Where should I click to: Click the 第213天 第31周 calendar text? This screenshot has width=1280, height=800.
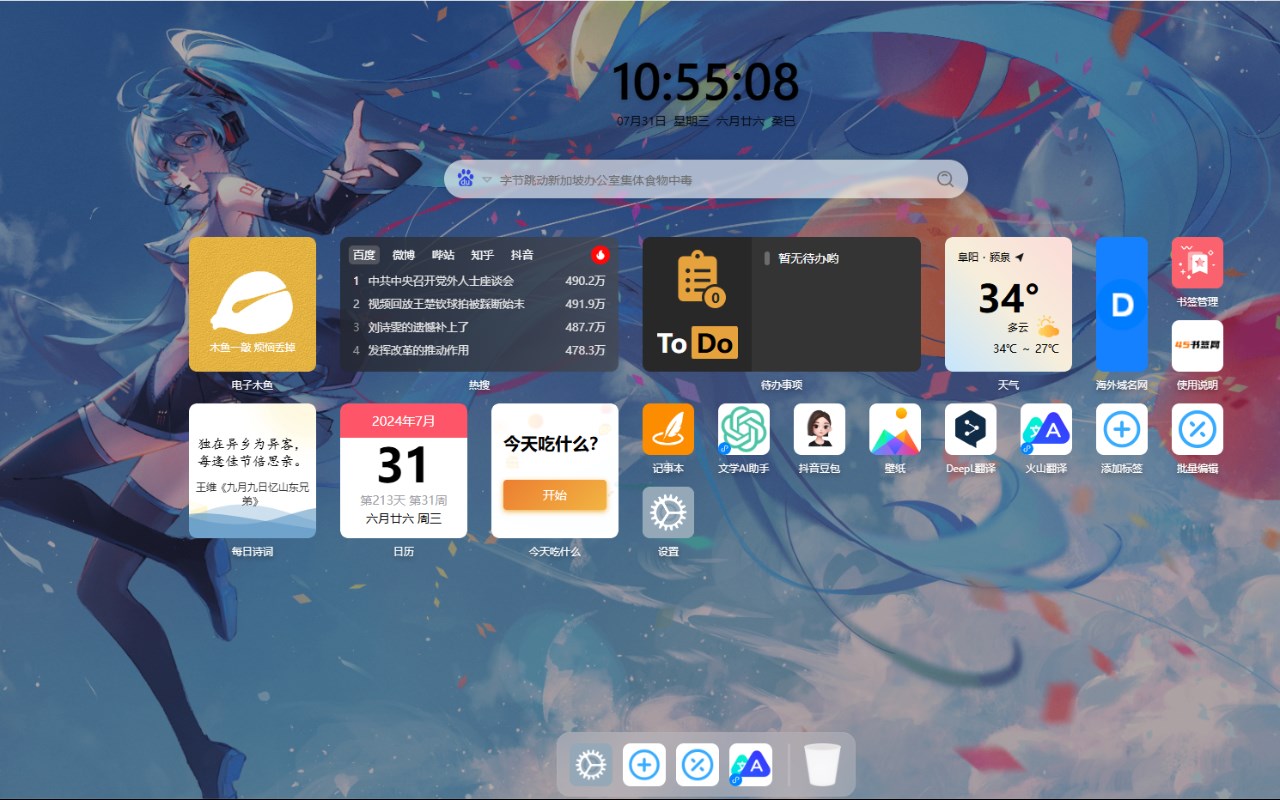pos(403,500)
